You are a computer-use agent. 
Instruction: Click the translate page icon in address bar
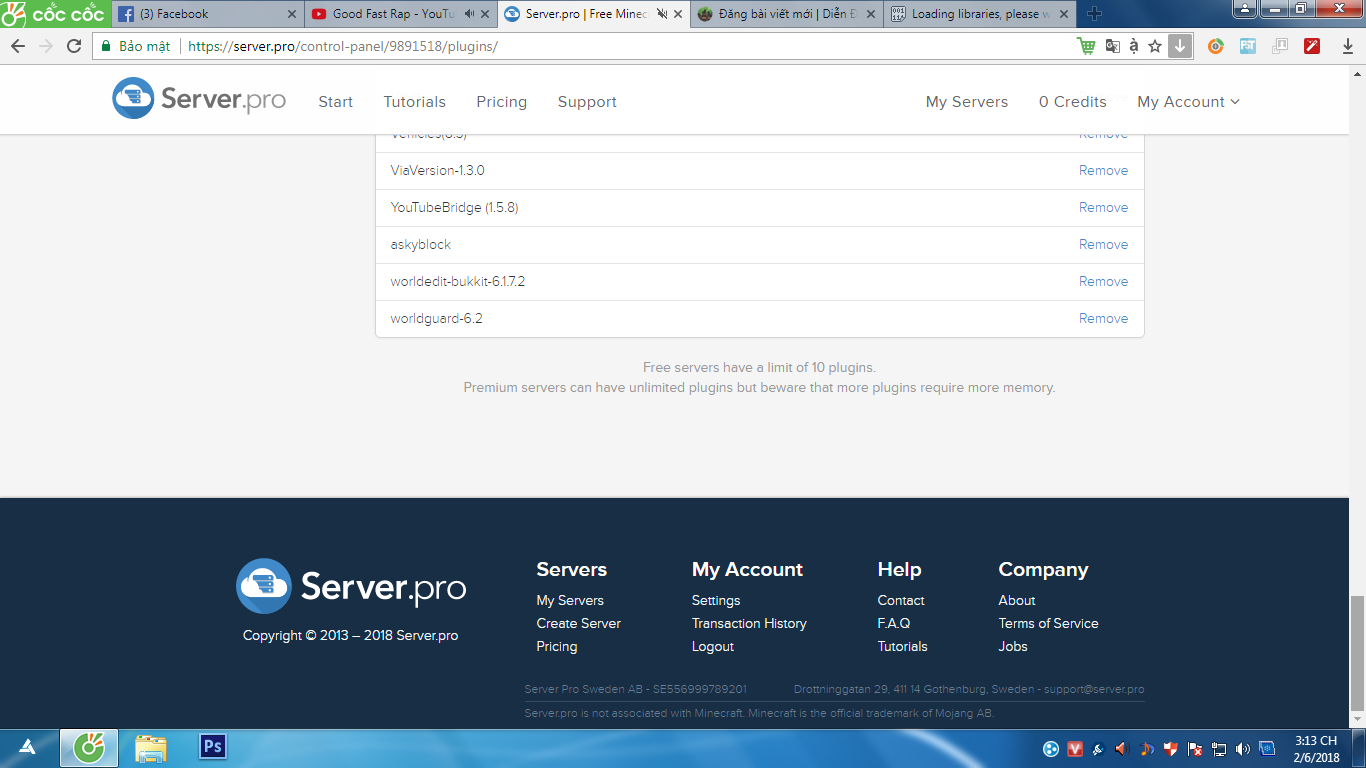point(1112,46)
